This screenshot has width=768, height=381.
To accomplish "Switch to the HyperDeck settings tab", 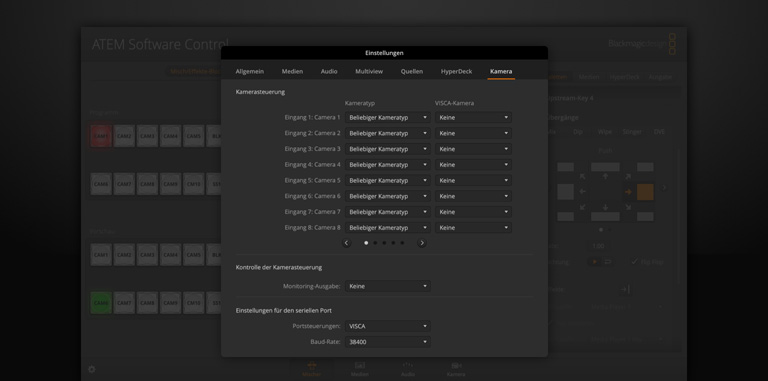I will 456,71.
